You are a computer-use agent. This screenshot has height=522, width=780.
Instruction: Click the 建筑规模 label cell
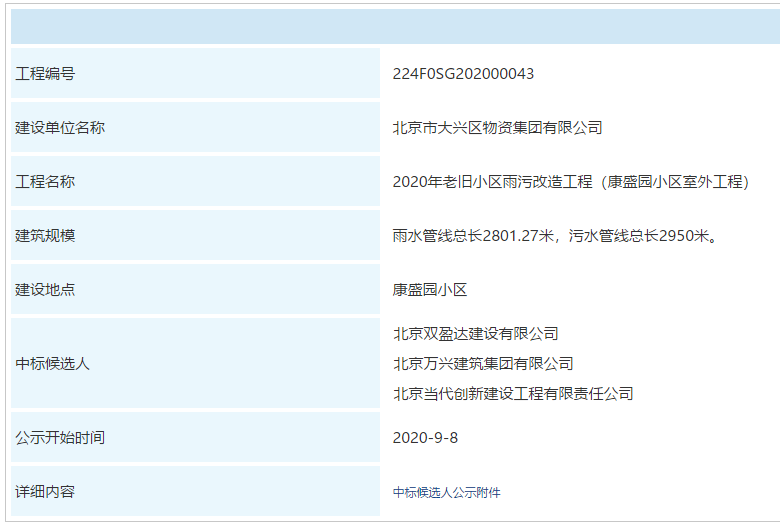coord(195,235)
